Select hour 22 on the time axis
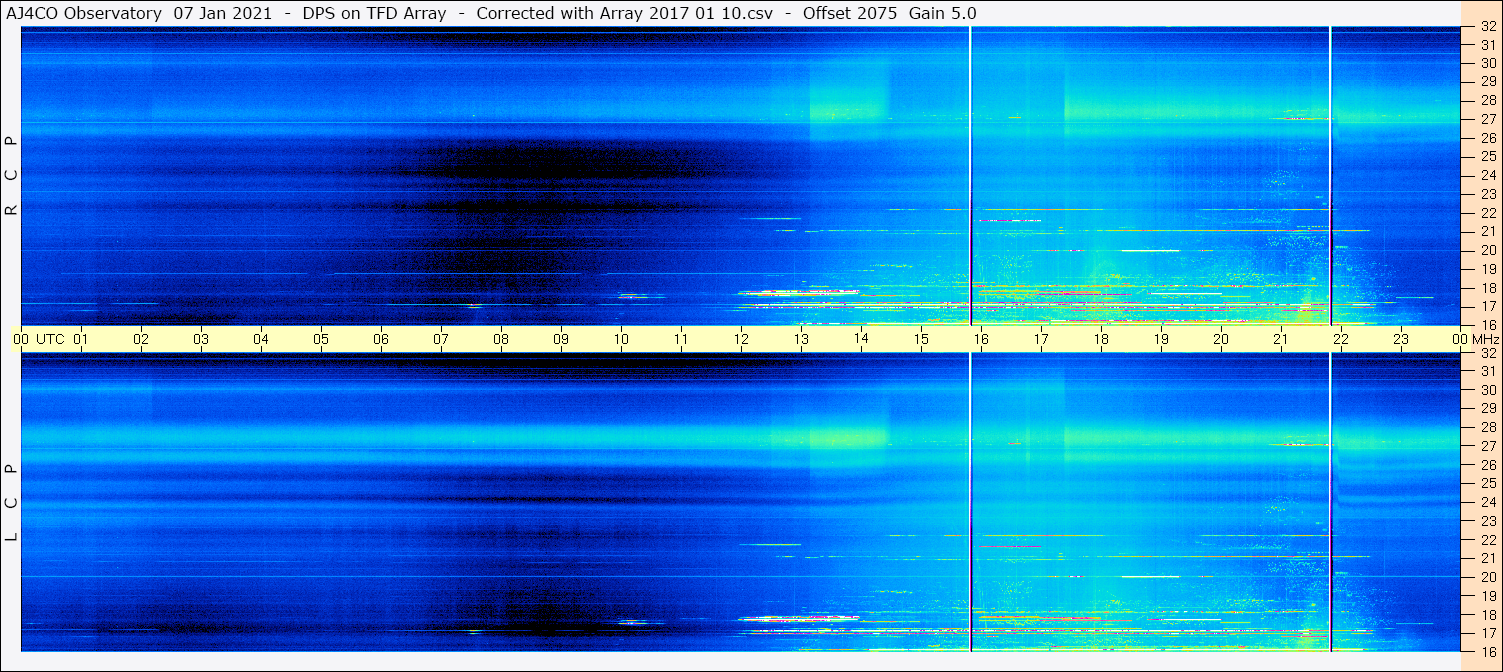Image resolution: width=1503 pixels, height=672 pixels. [x=1341, y=339]
